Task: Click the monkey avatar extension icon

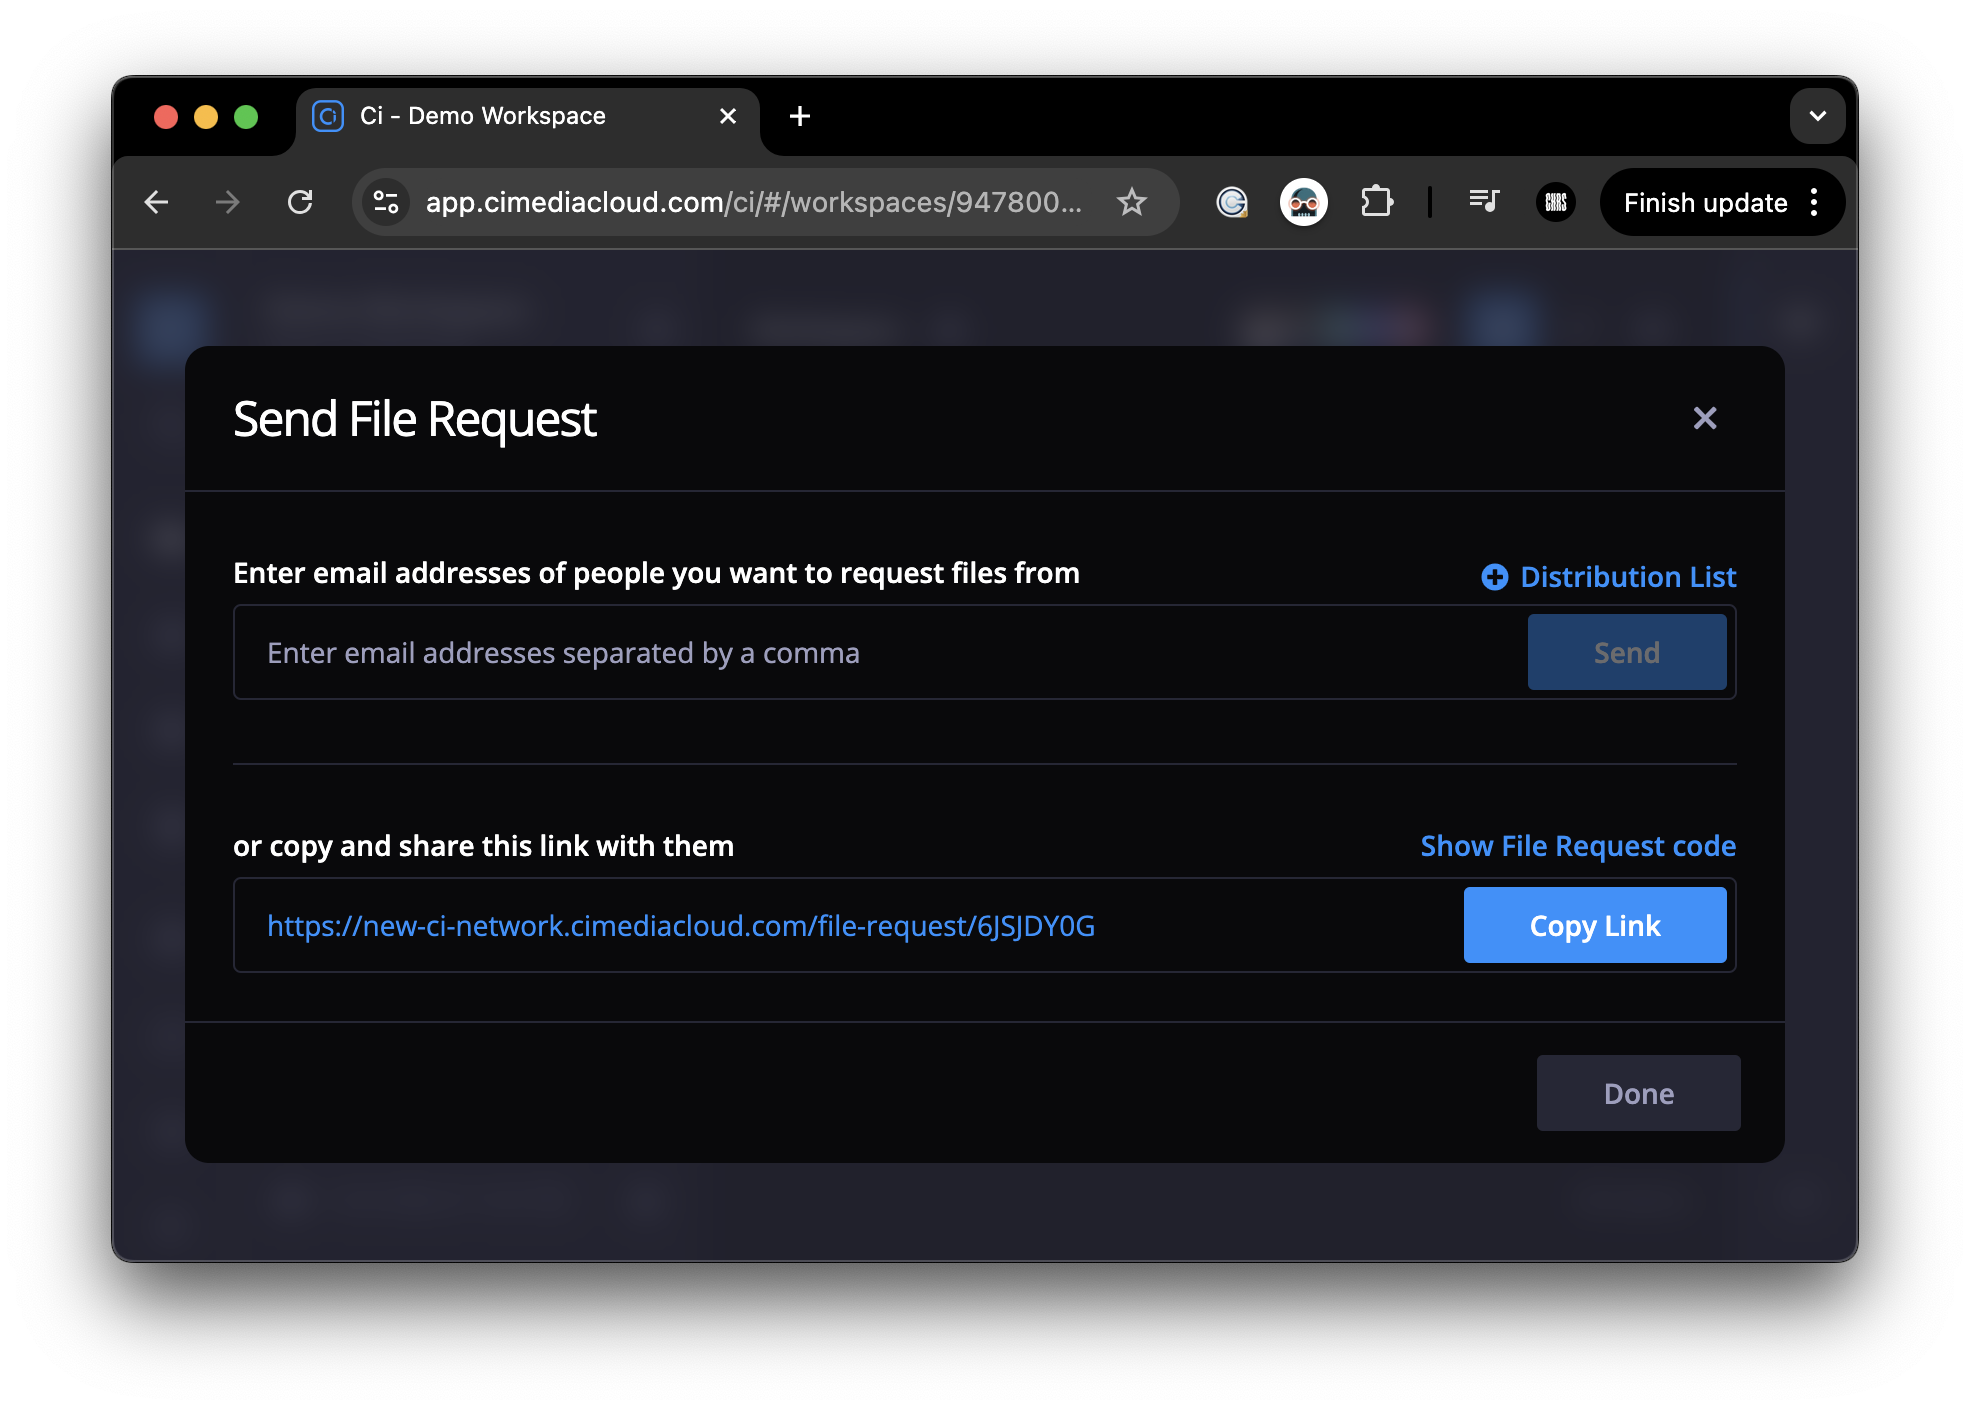Action: (1304, 202)
